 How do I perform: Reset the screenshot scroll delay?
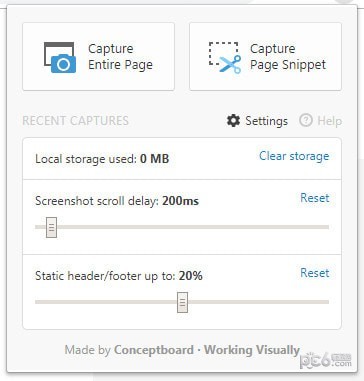pyautogui.click(x=315, y=198)
